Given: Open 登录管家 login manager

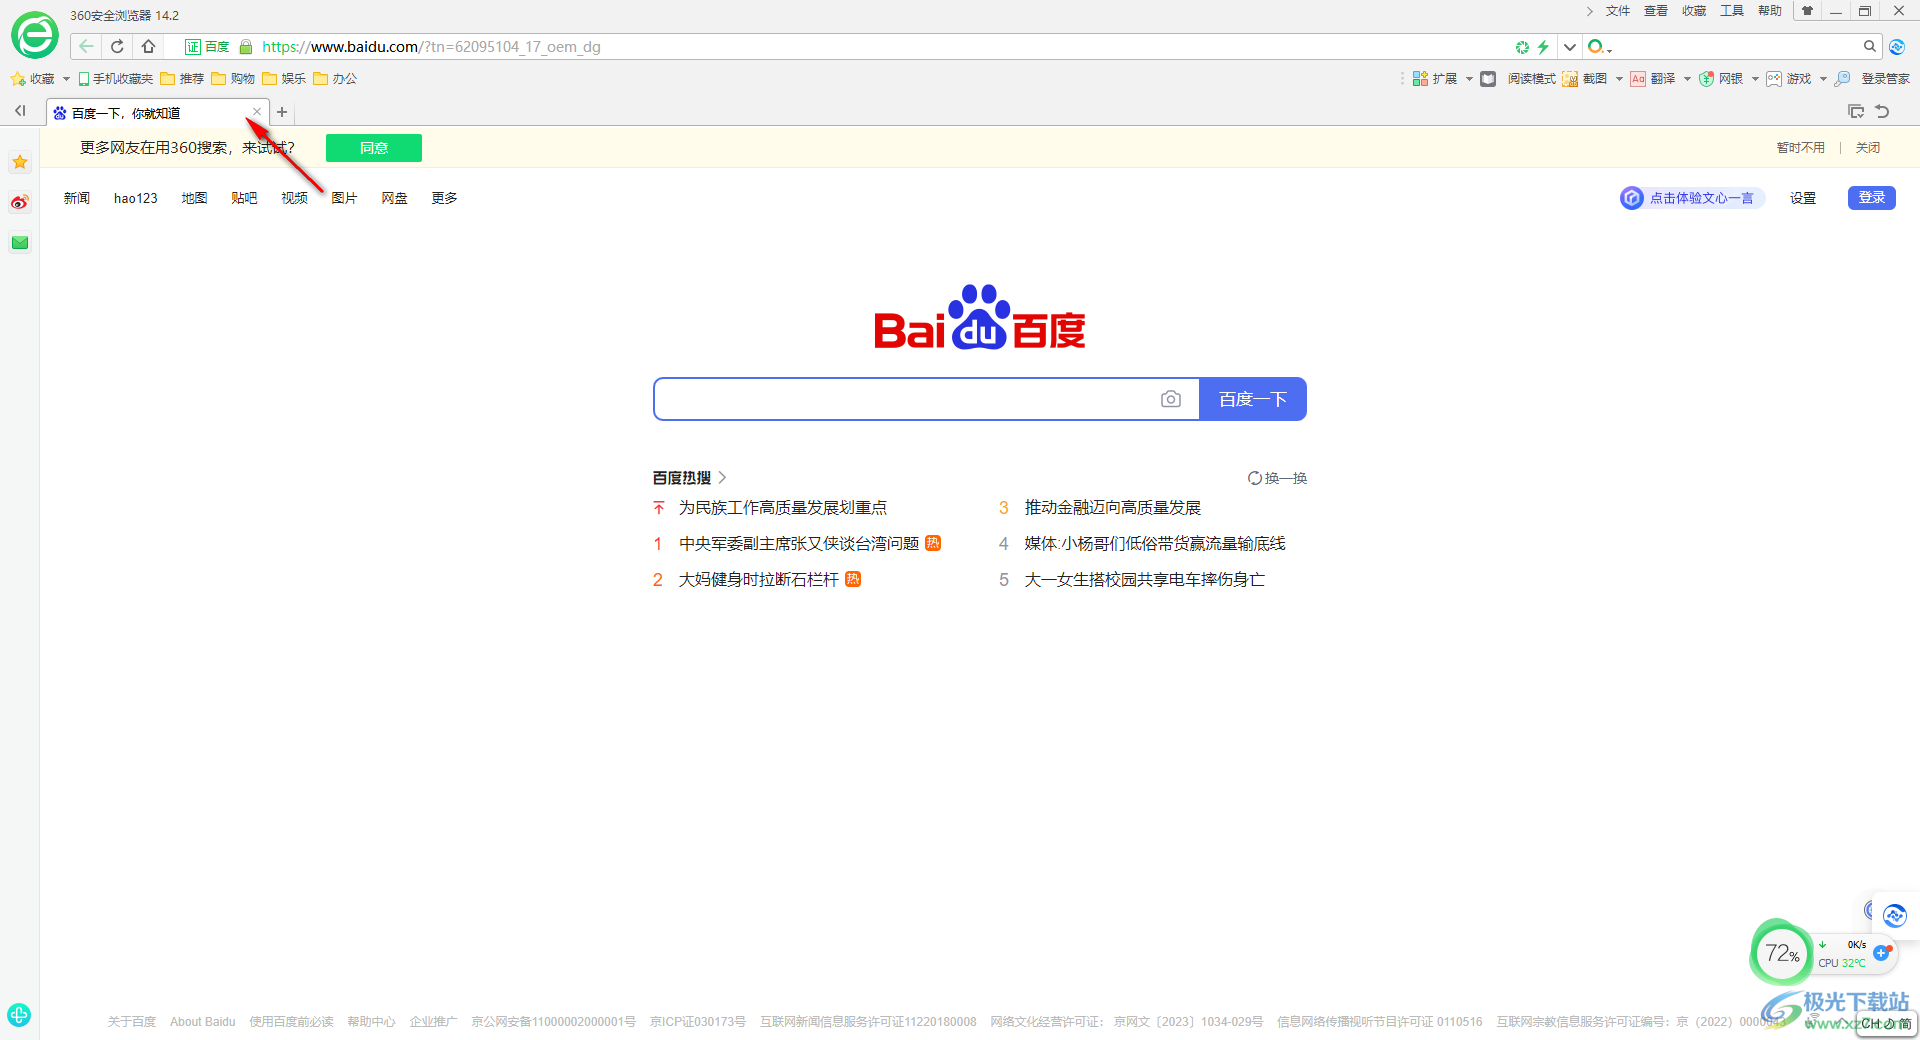Looking at the screenshot, I should pos(1873,78).
